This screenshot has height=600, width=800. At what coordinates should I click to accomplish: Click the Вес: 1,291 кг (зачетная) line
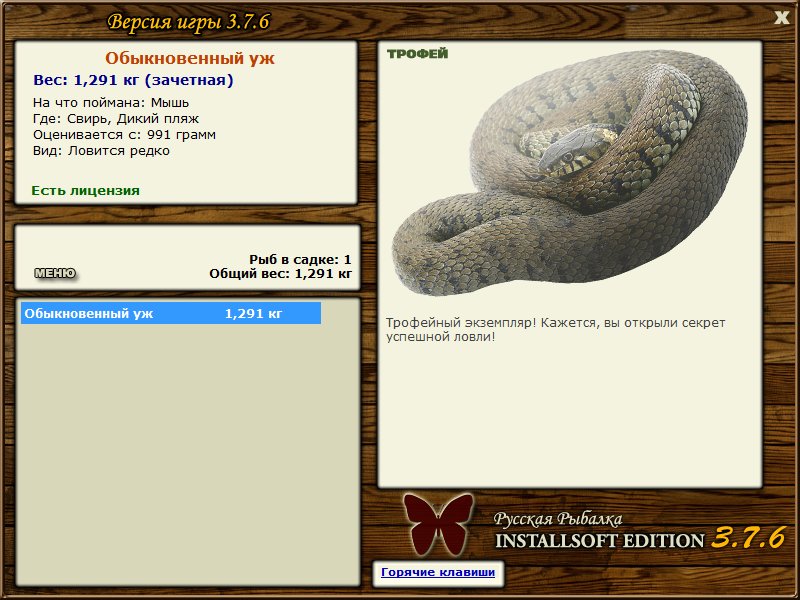133,80
